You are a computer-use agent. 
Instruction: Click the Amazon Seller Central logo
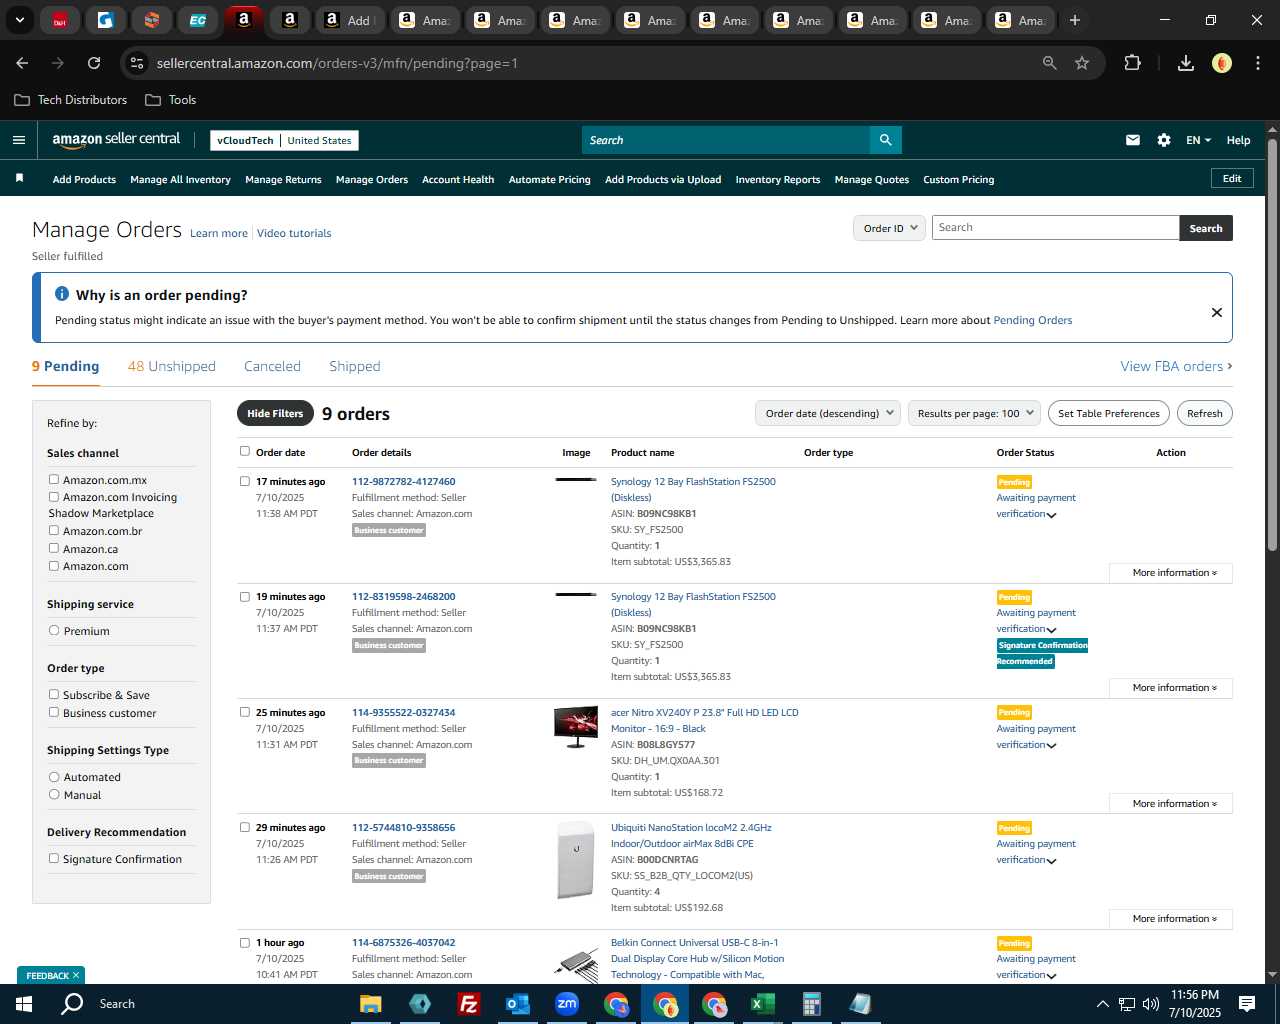(116, 140)
